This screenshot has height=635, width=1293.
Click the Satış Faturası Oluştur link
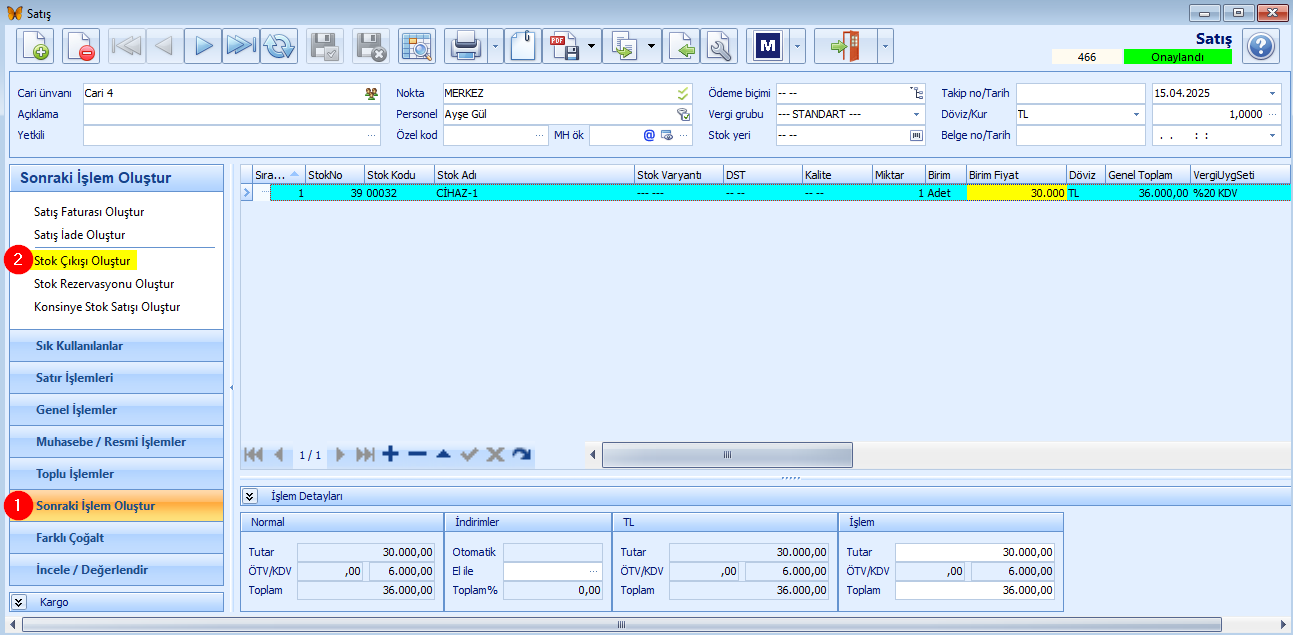click(89, 212)
